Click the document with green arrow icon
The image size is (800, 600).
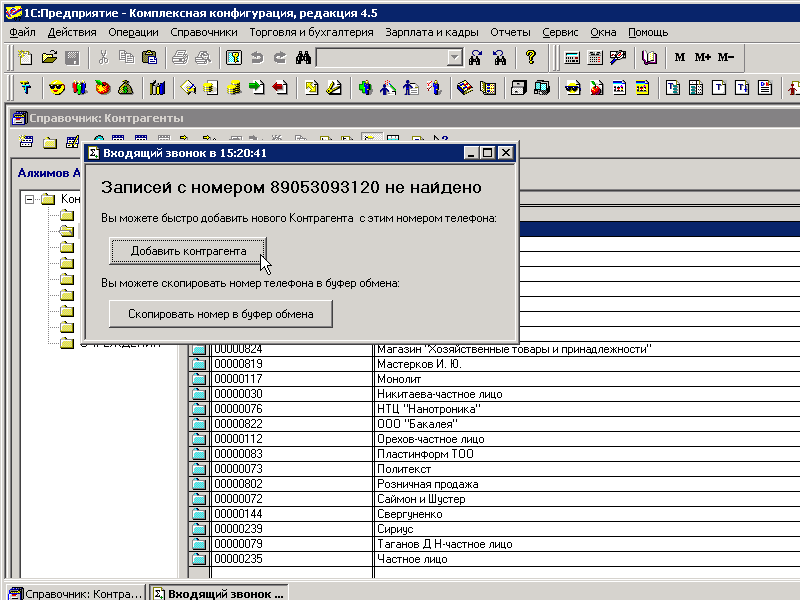point(257,88)
